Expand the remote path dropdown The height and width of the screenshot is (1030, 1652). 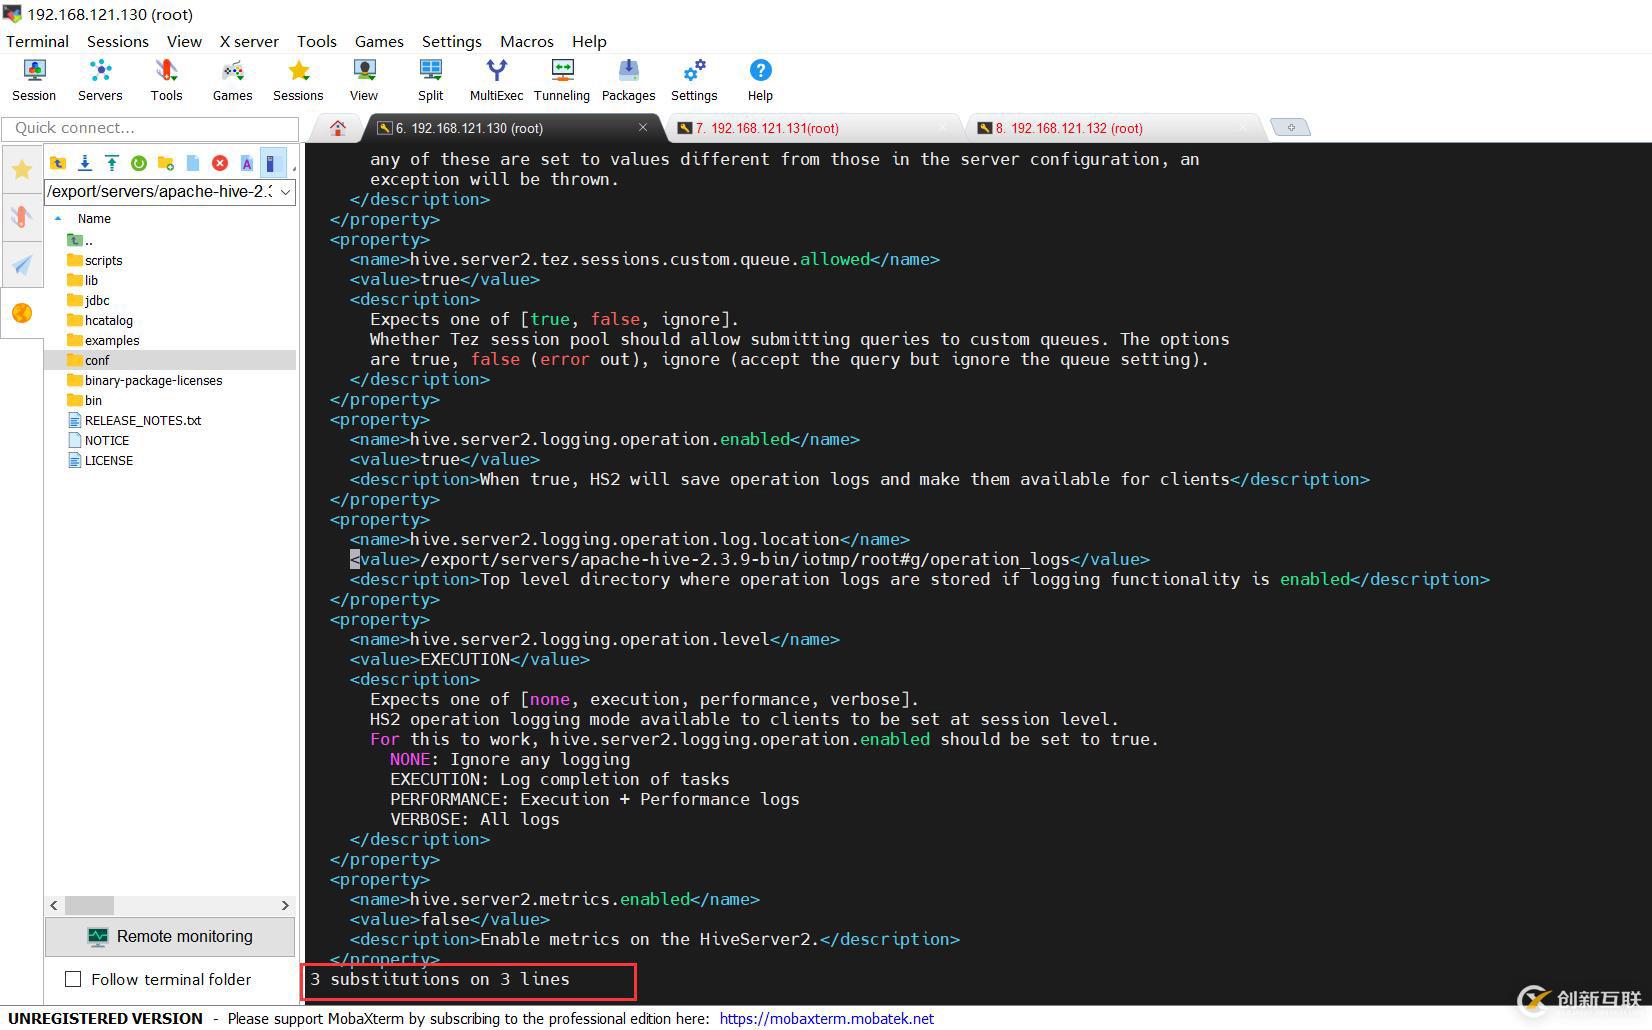click(x=285, y=191)
